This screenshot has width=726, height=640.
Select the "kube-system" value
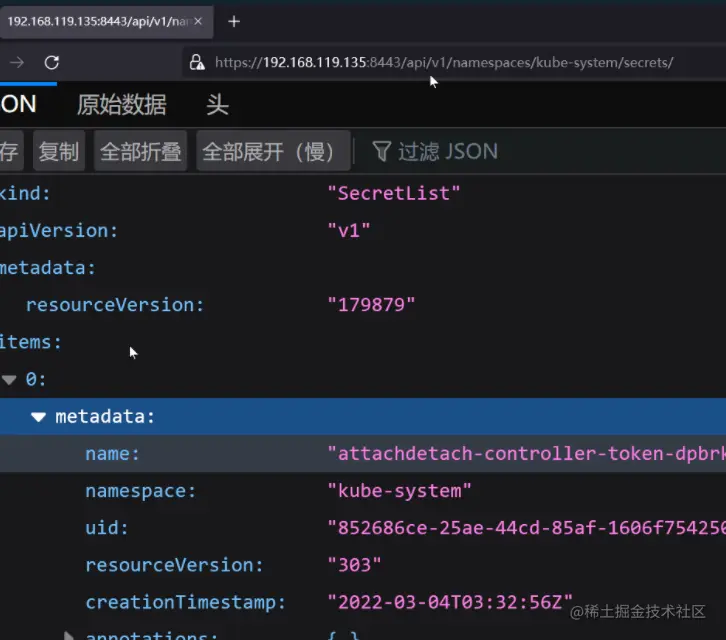point(399,491)
